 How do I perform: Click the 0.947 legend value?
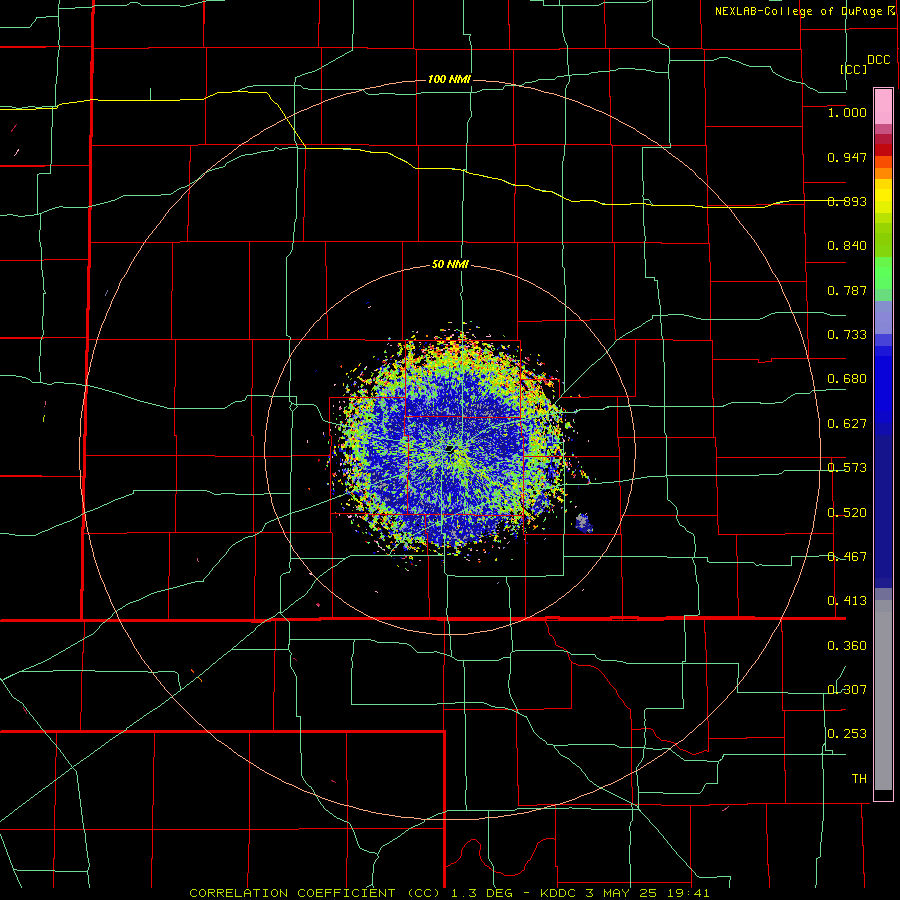[x=847, y=157]
